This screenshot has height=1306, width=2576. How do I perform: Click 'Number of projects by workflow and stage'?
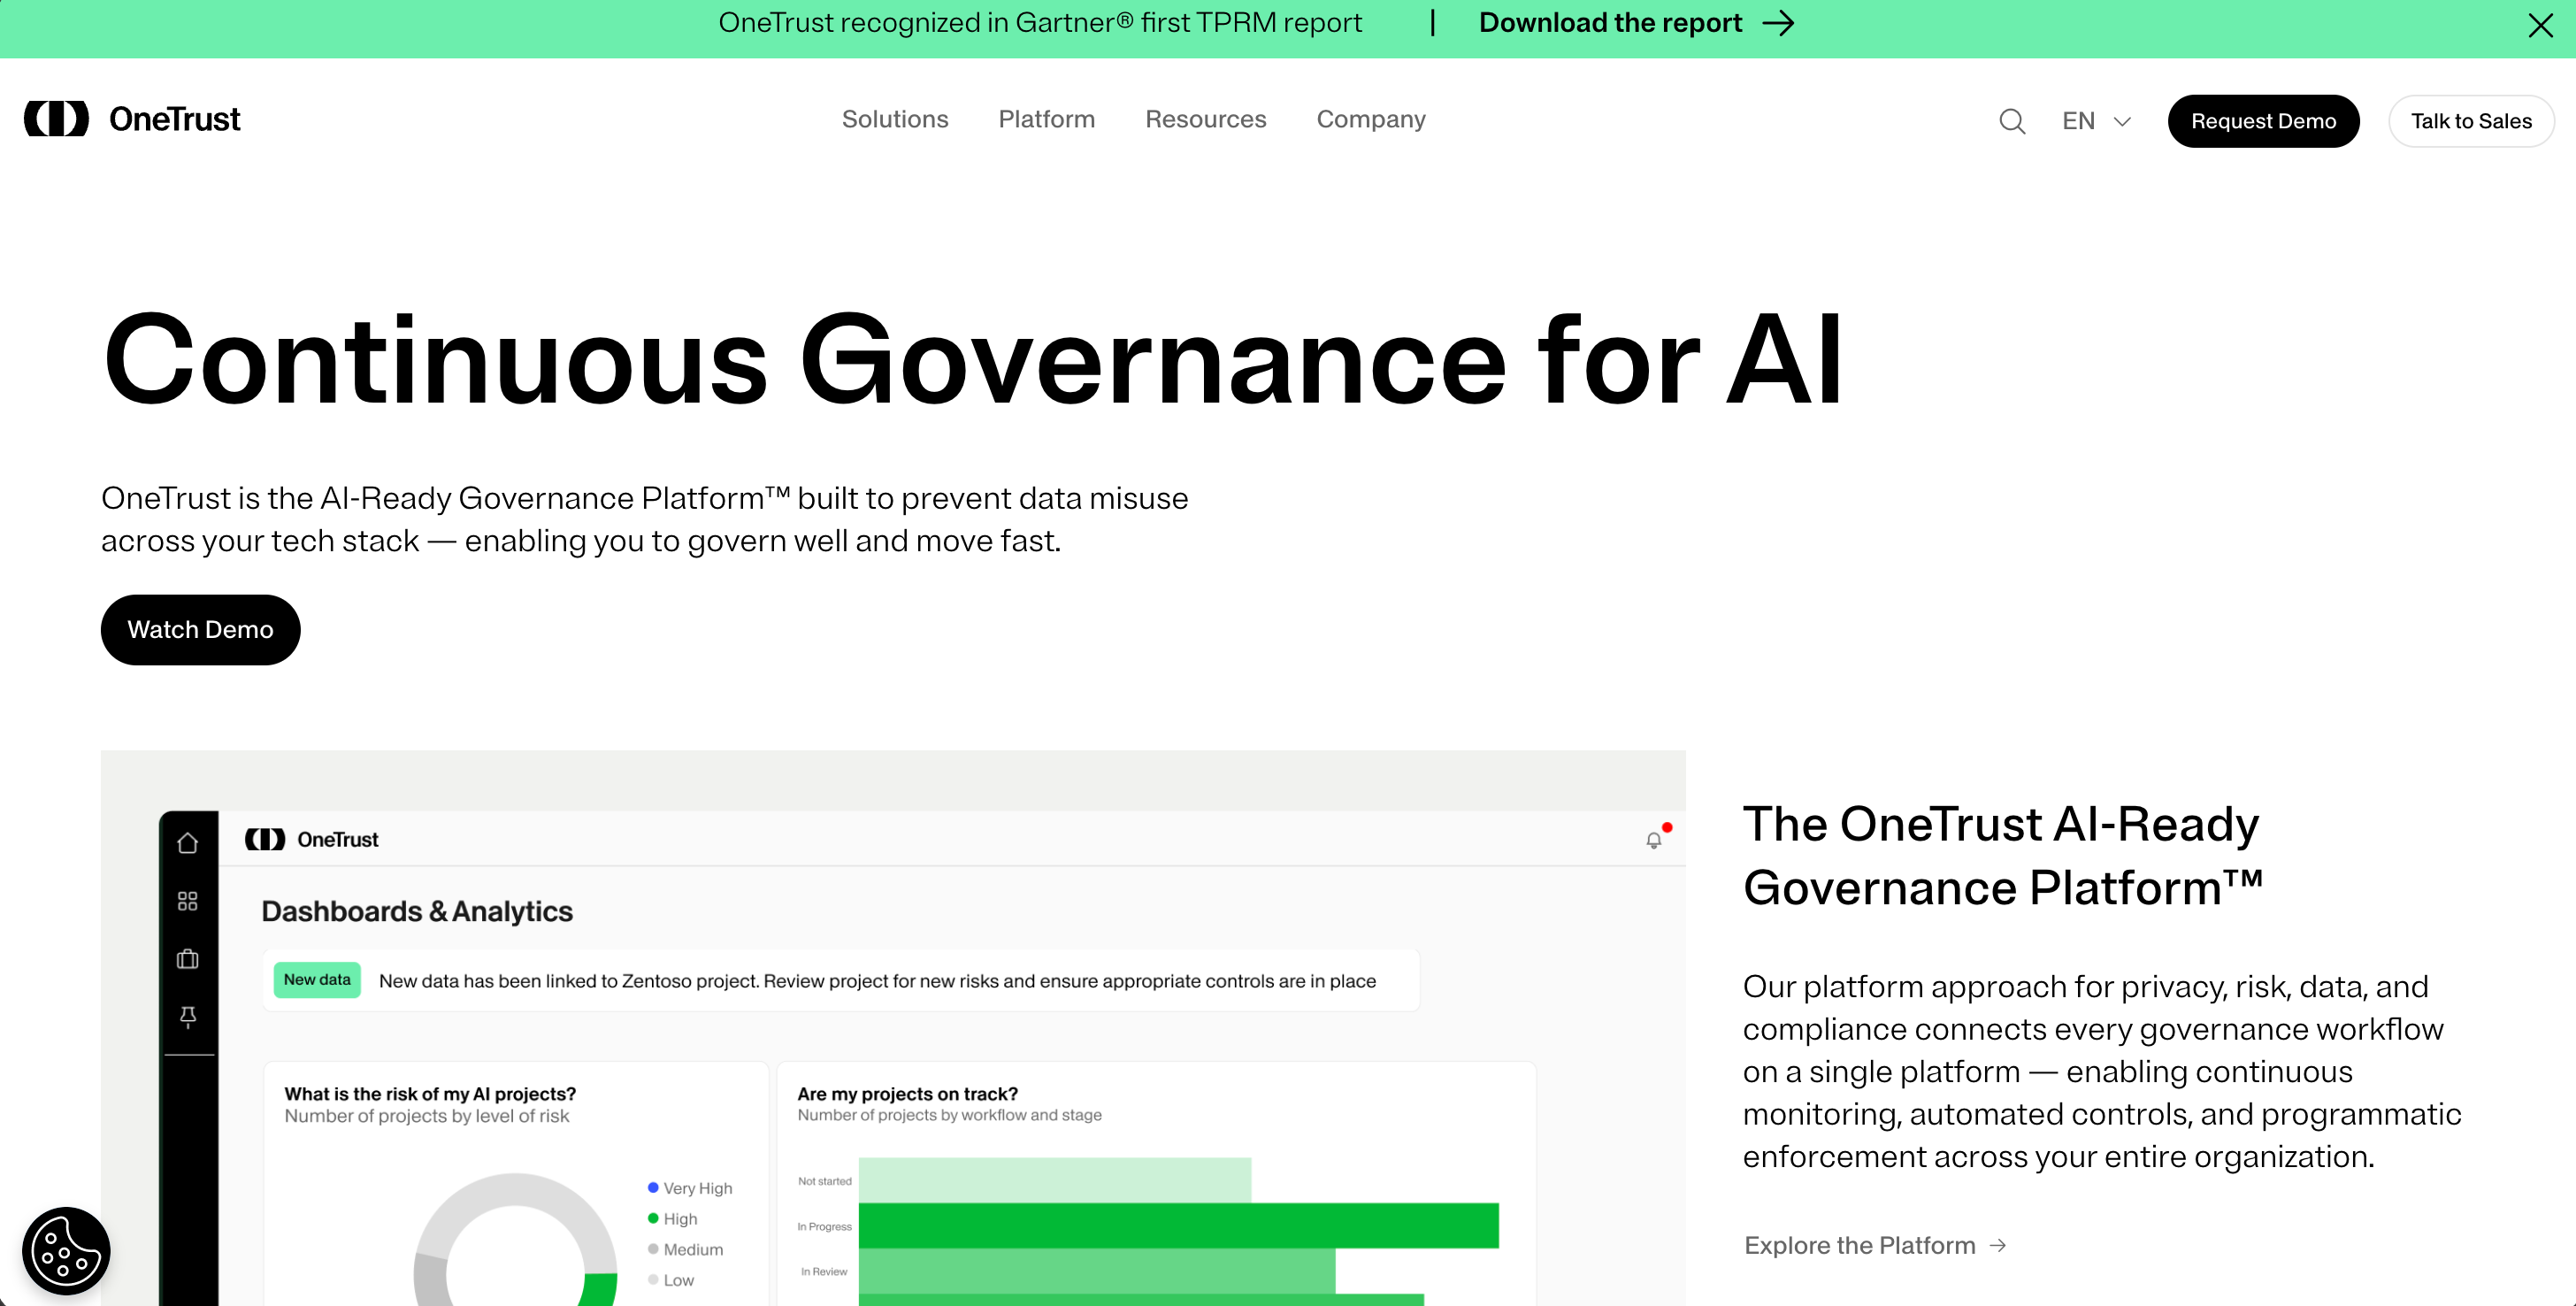point(949,1114)
